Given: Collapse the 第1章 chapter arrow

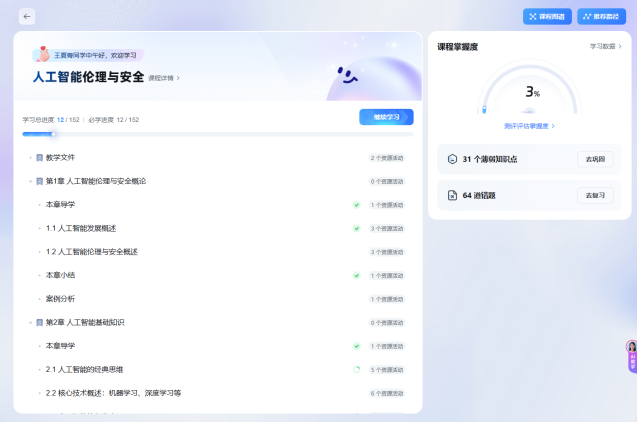Looking at the screenshot, I should pyautogui.click(x=30, y=181).
